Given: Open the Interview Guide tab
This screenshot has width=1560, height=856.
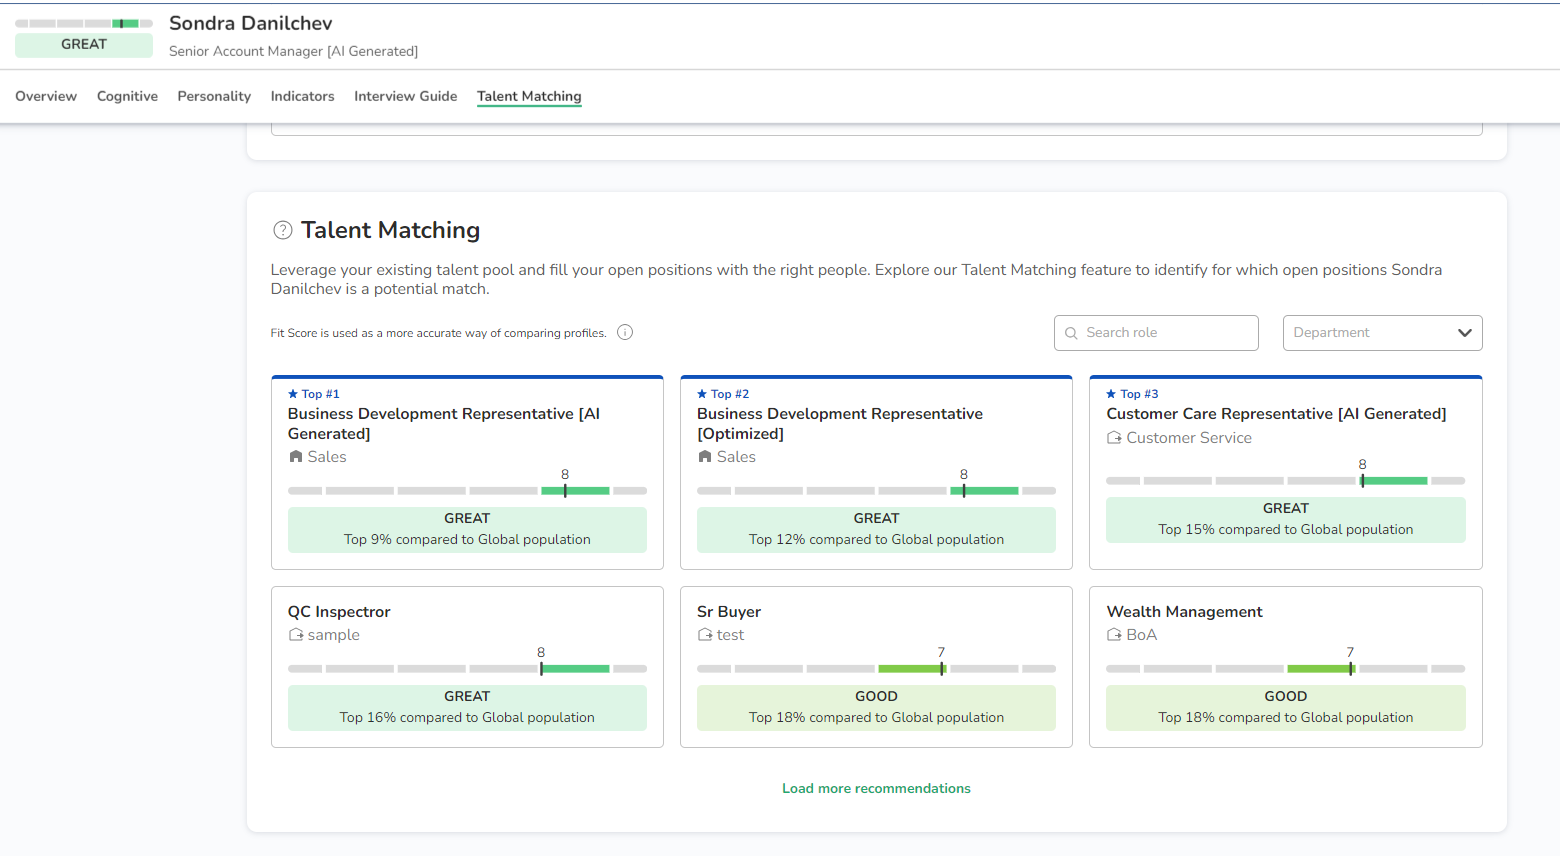Looking at the screenshot, I should coord(405,96).
